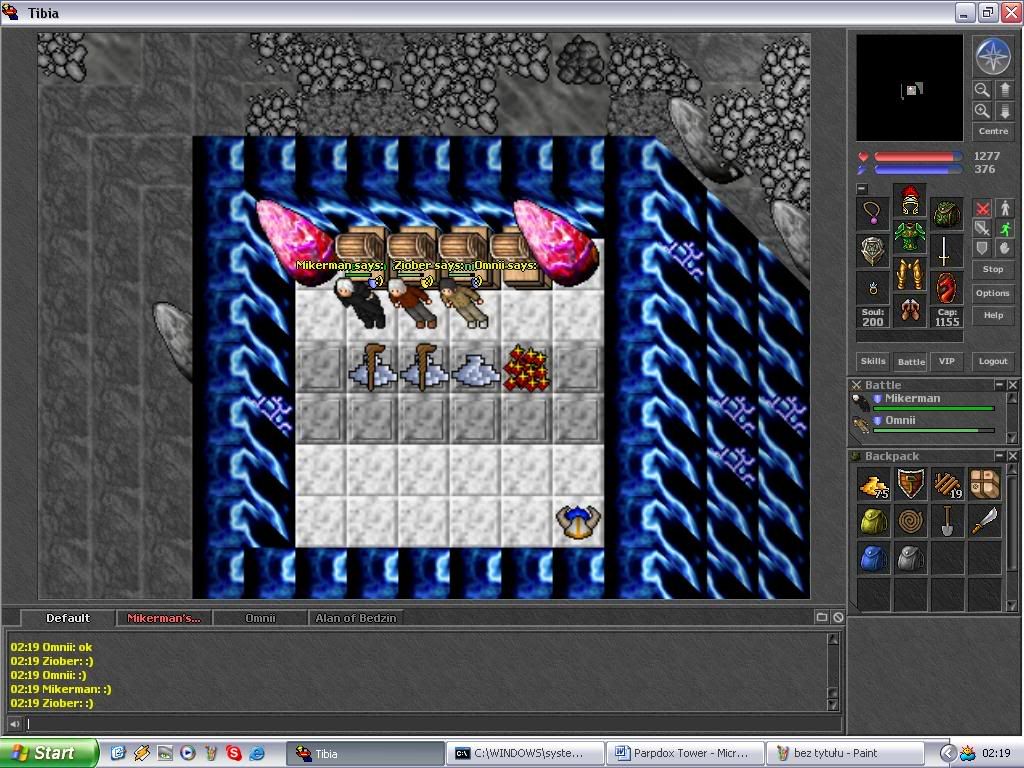Open the Help menu
Viewport: 1024px width, 768px height.
(993, 315)
